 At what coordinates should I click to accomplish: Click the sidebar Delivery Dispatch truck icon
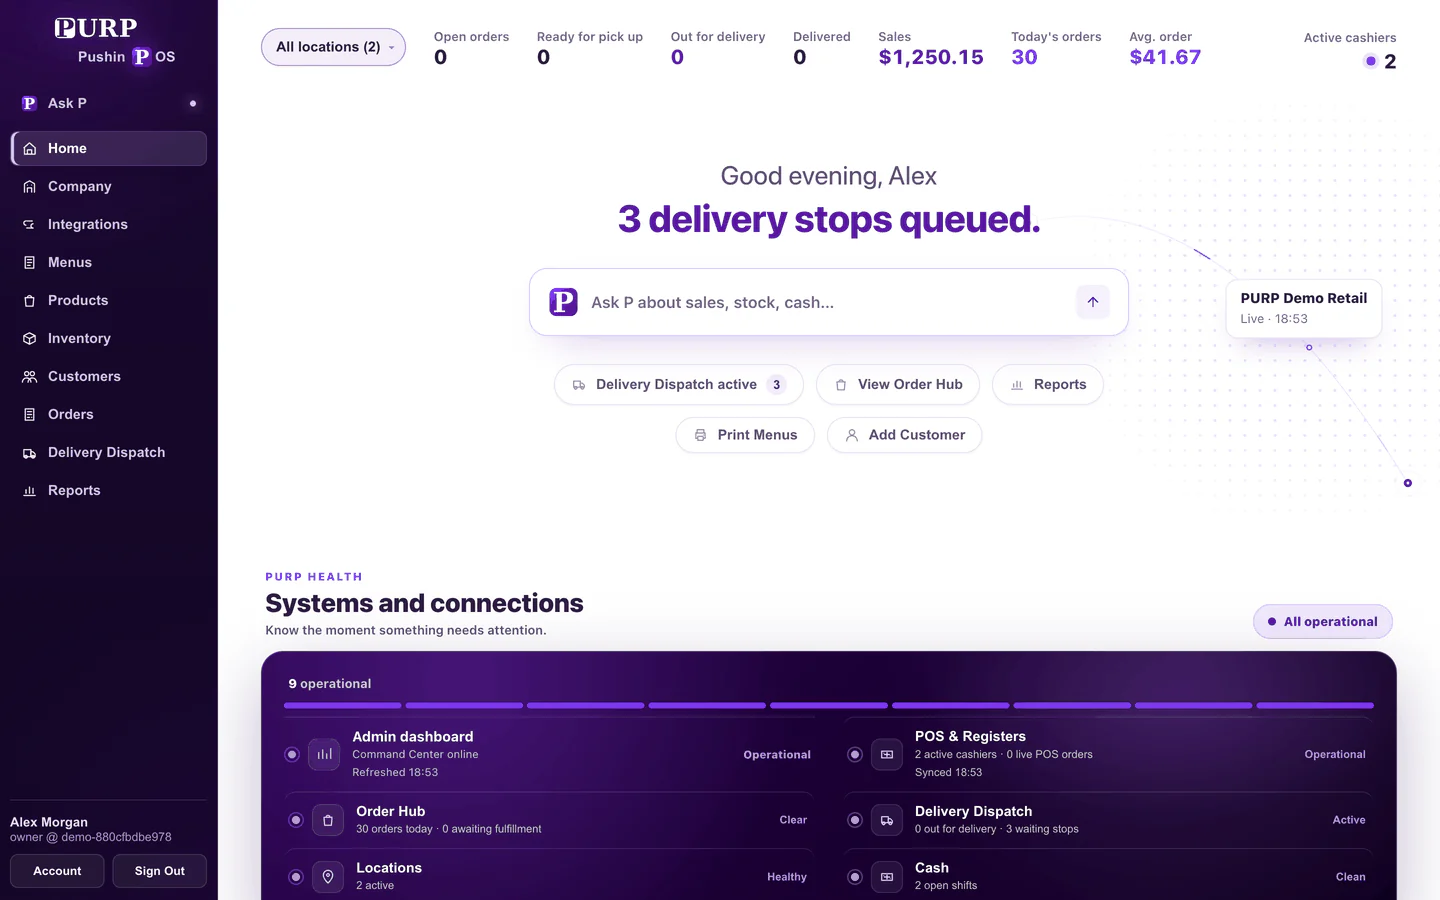pos(30,453)
